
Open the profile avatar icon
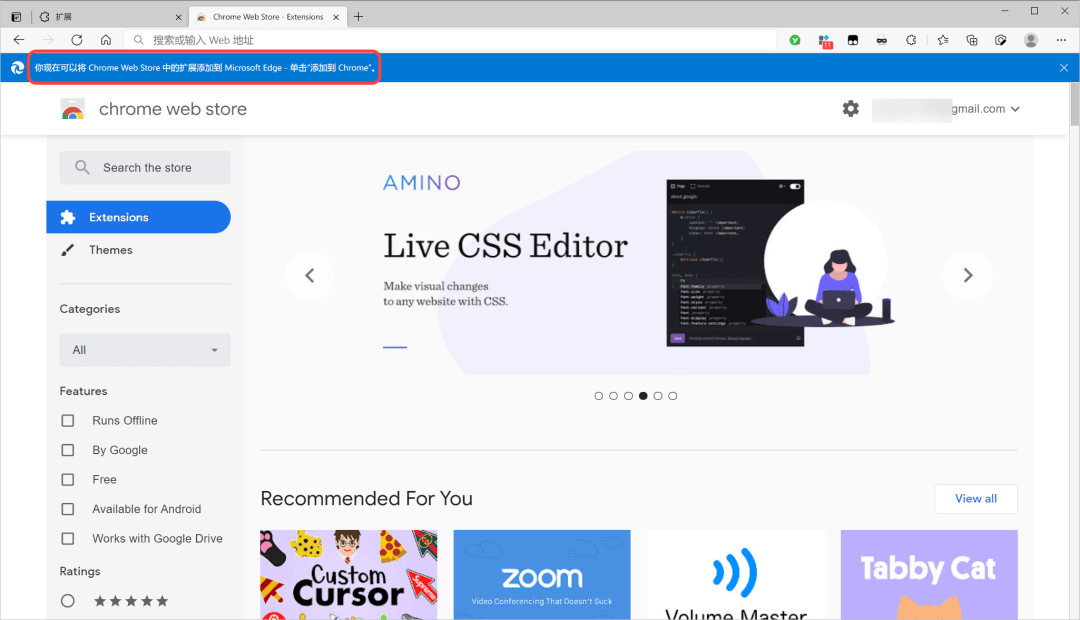[1030, 40]
